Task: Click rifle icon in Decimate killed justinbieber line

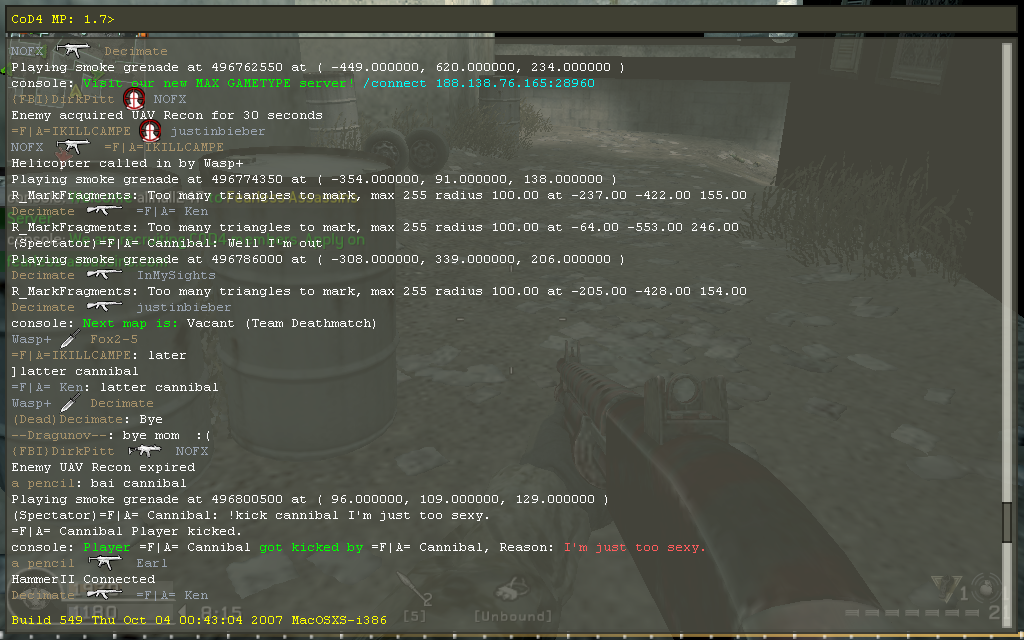Action: tap(104, 306)
